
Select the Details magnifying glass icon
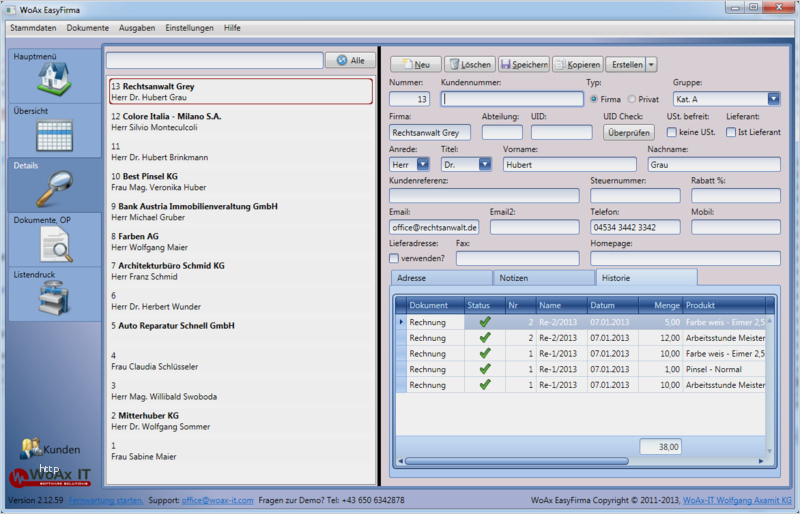(x=54, y=189)
